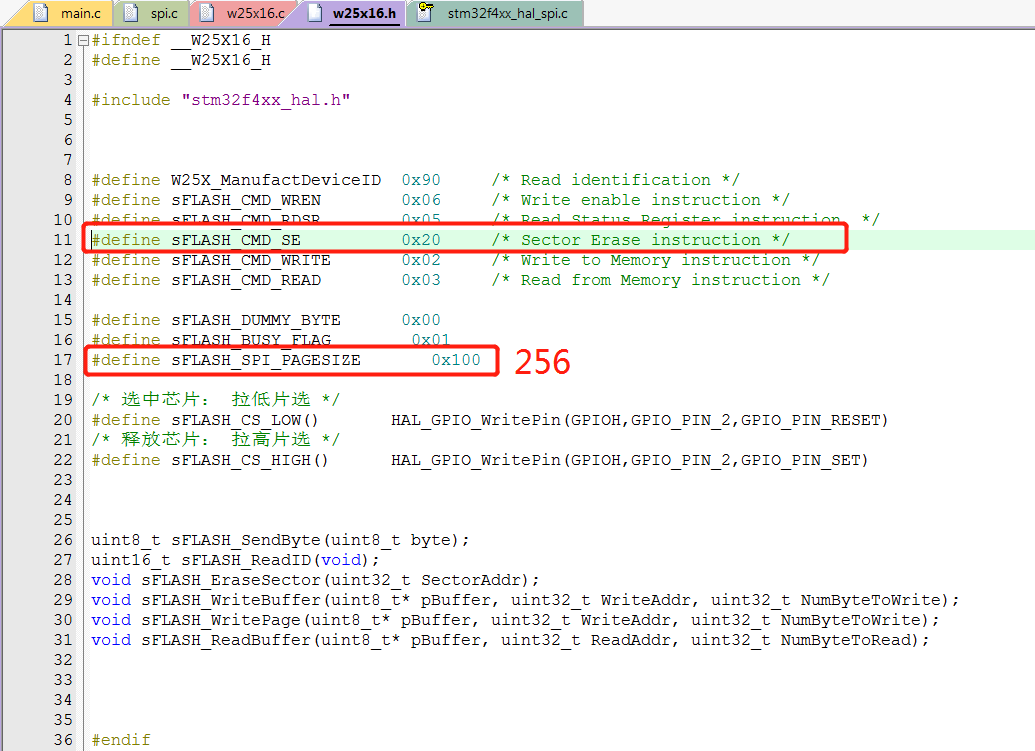Click GPIO_PIN_SET on line 22
Image resolution: width=1035 pixels, height=751 pixels.
tap(801, 460)
